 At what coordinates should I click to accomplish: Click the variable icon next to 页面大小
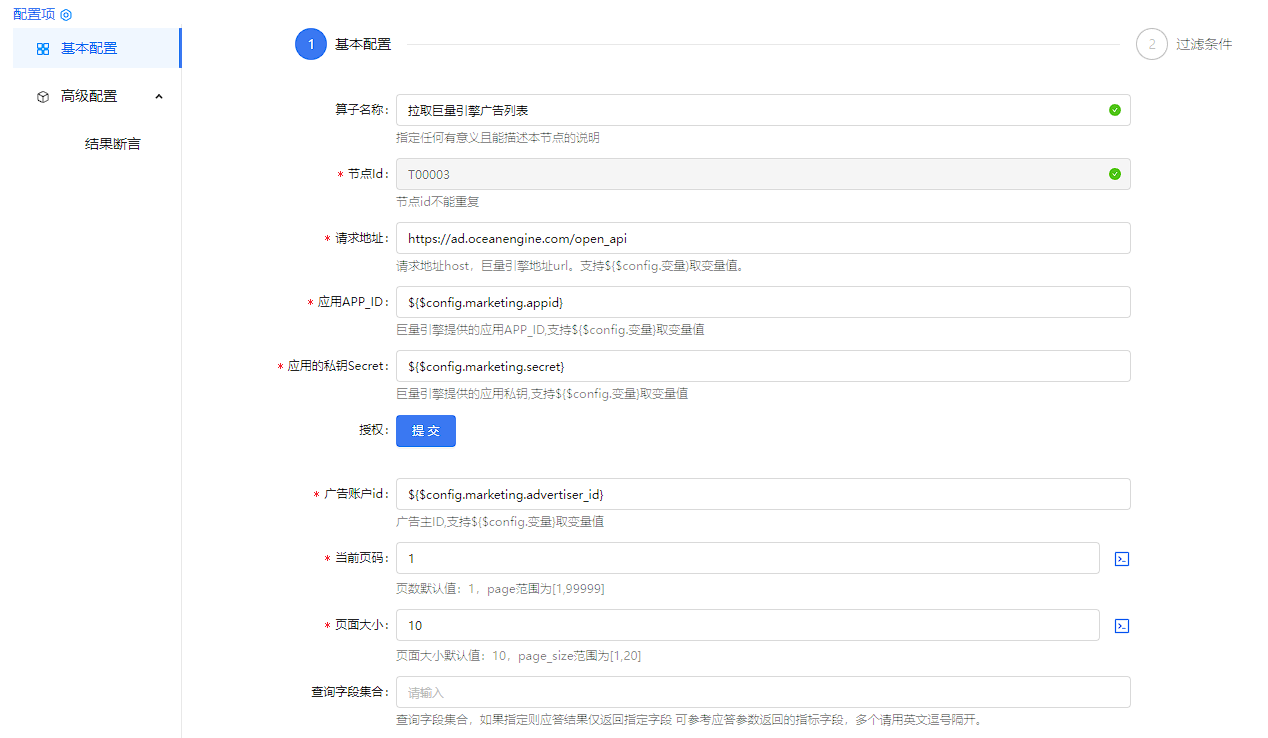coord(1122,626)
